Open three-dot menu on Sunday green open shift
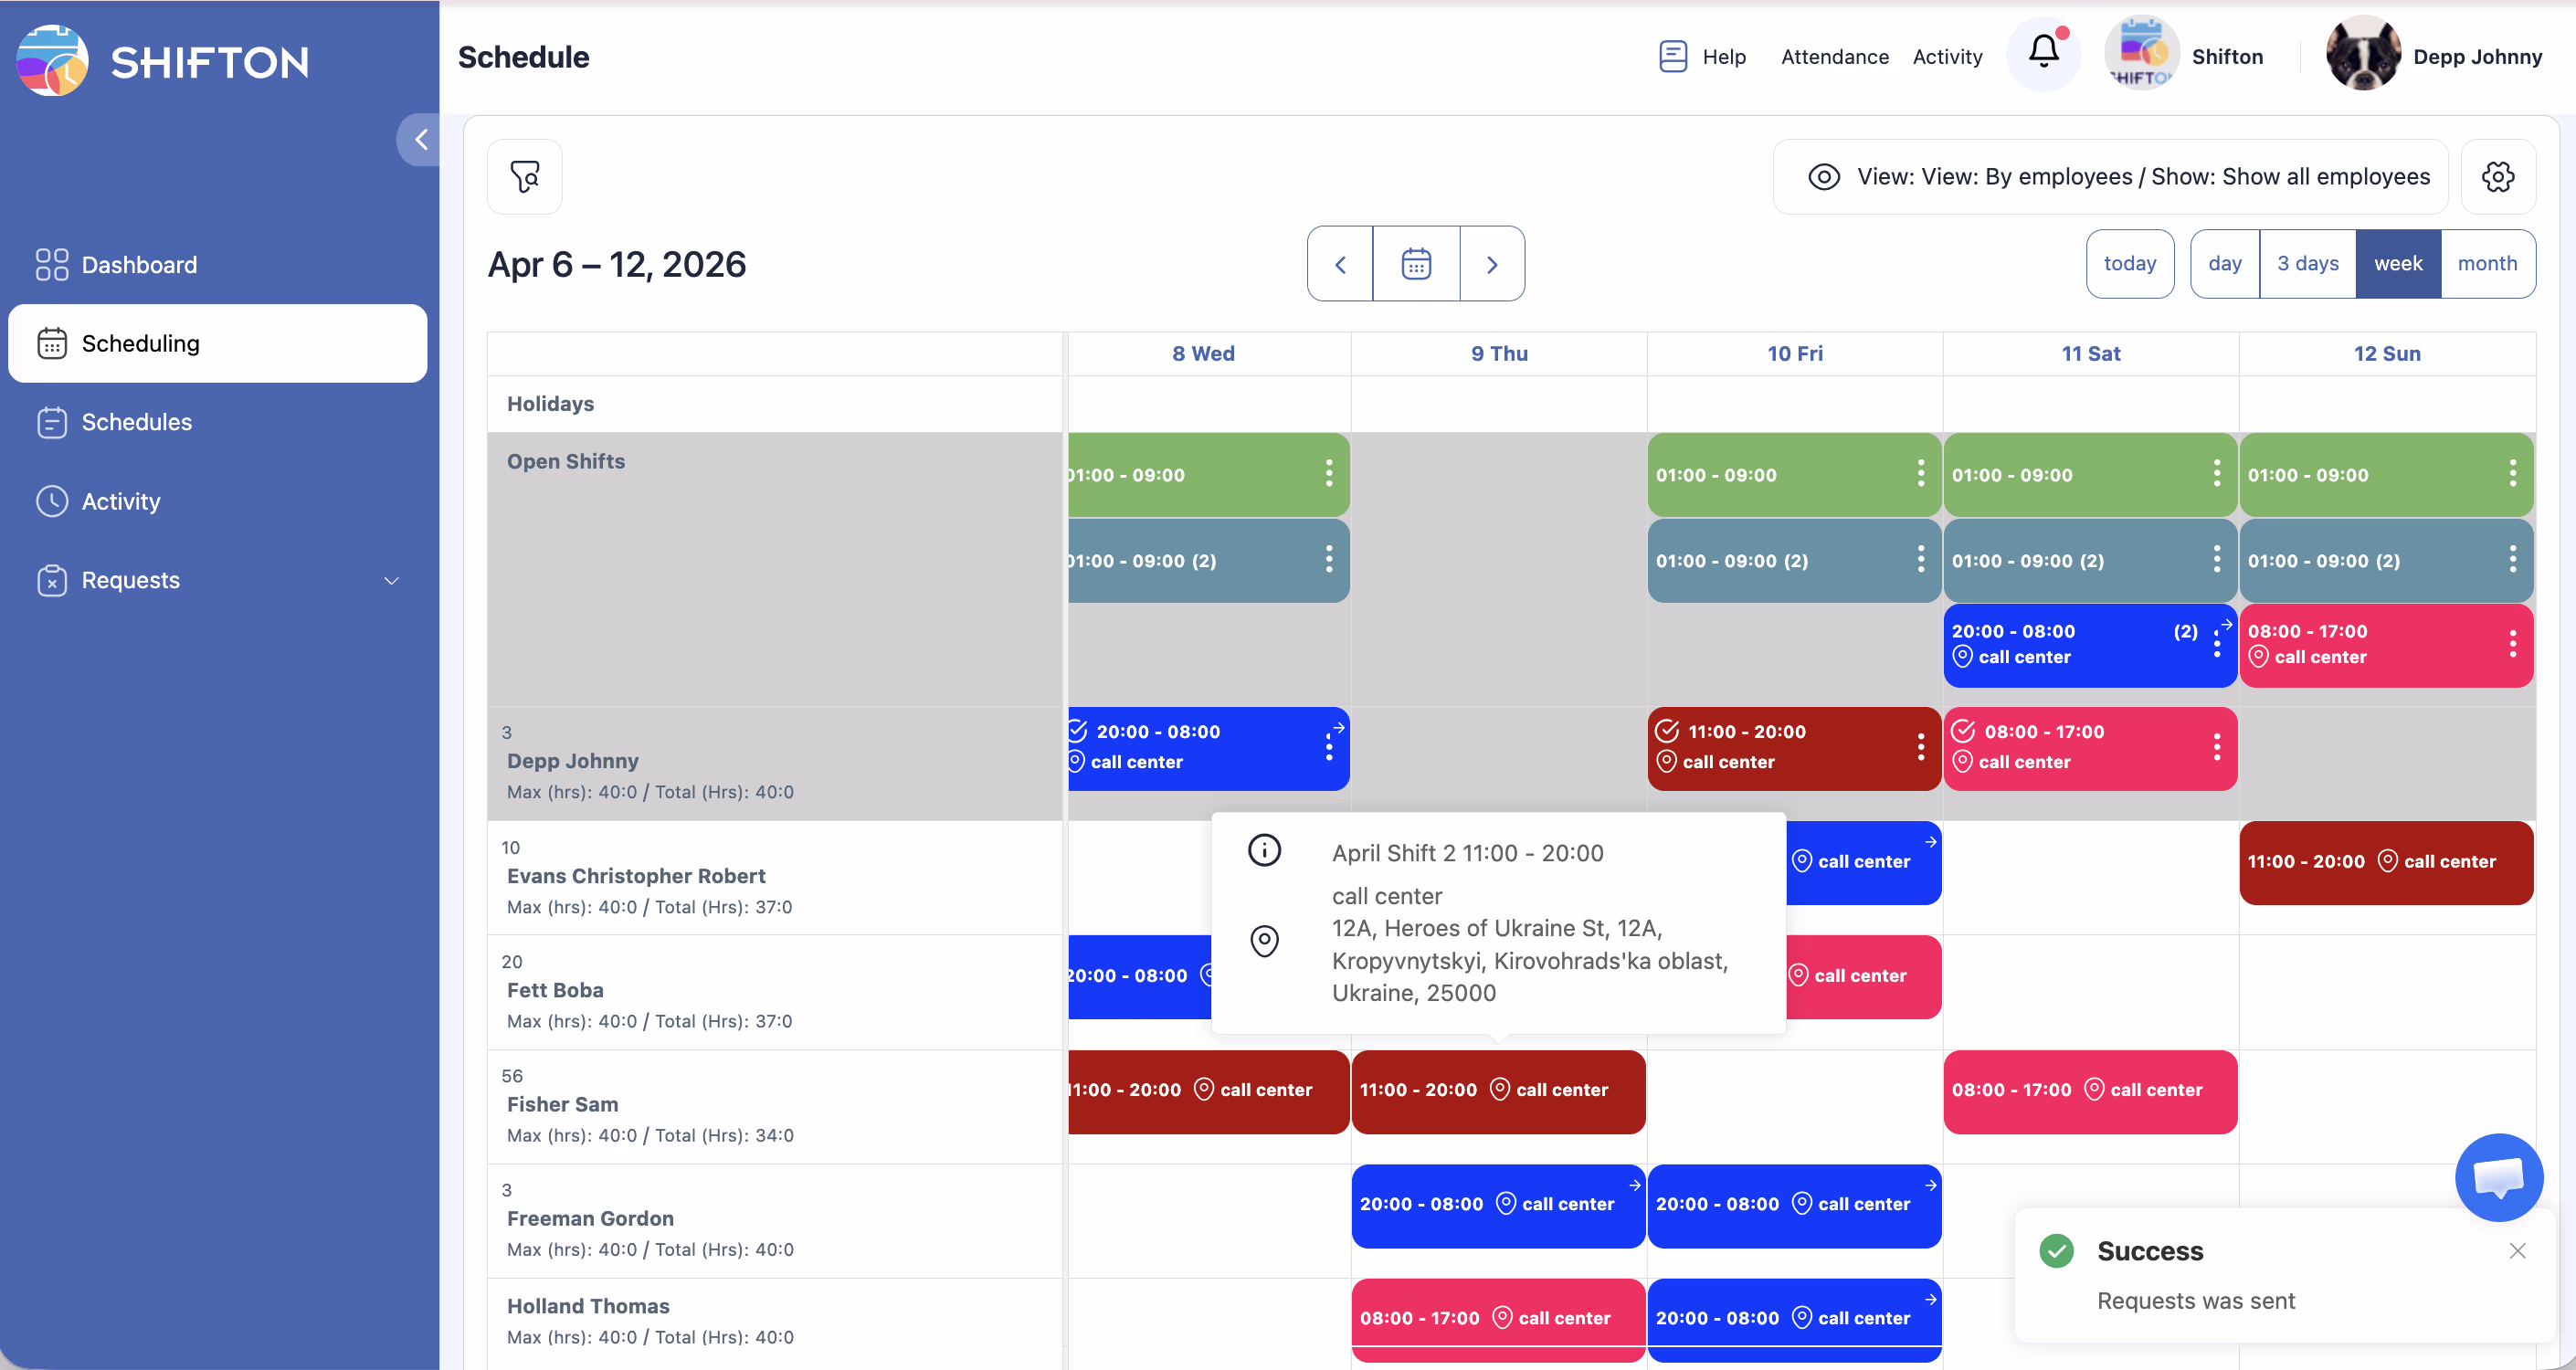The image size is (2576, 1370). click(x=2512, y=474)
